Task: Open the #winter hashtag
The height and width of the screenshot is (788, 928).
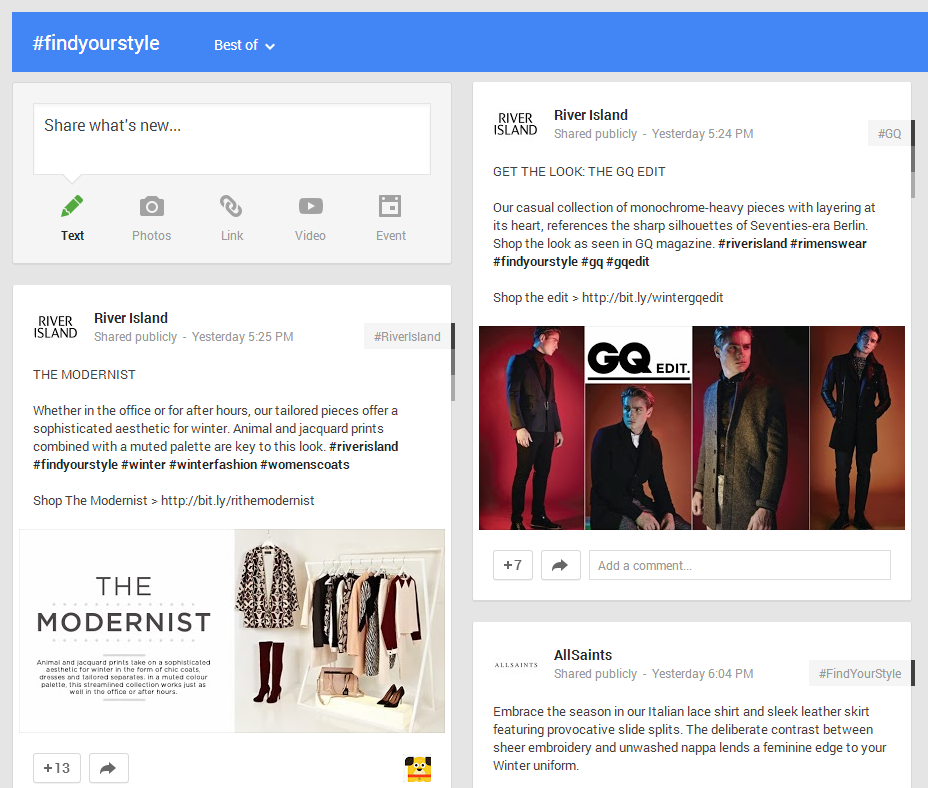Action: [x=143, y=465]
